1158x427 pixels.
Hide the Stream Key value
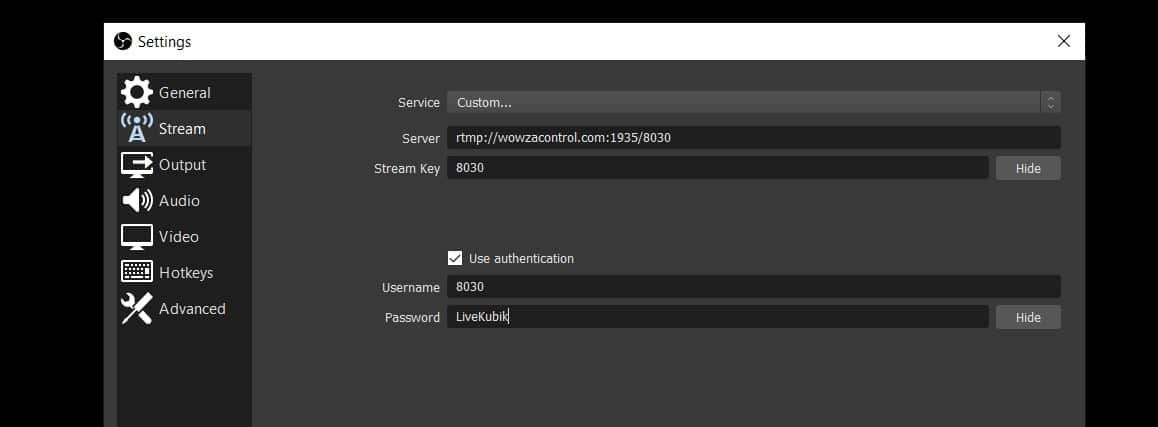[x=1028, y=168]
